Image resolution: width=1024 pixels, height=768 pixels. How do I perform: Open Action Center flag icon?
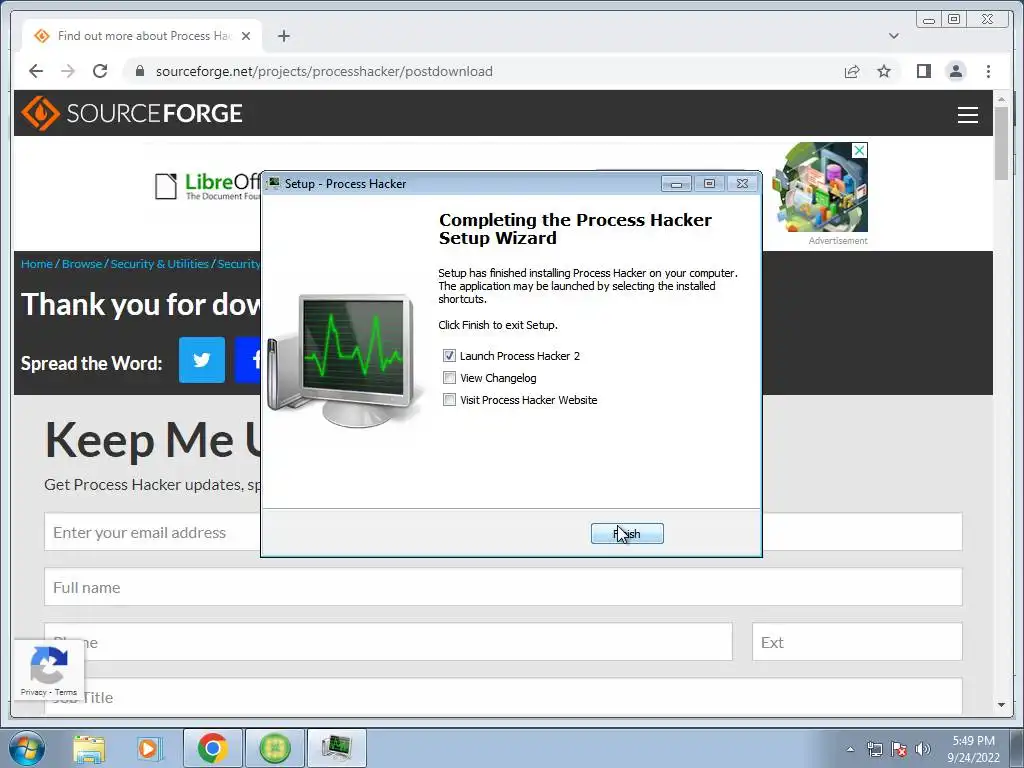(899, 749)
